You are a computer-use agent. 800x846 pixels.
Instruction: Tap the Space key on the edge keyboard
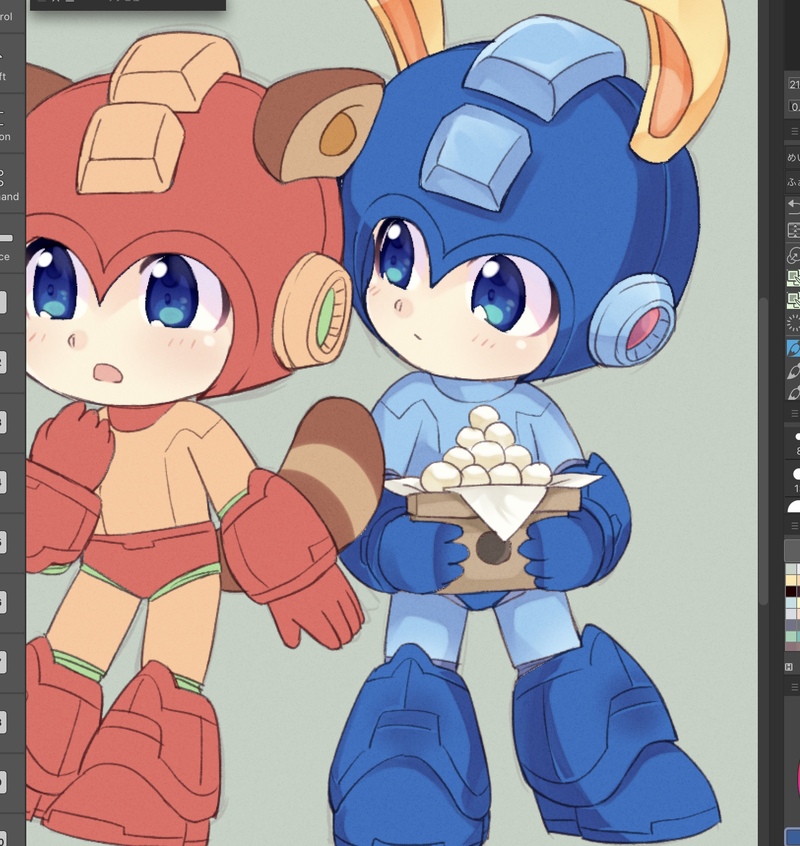[12, 243]
